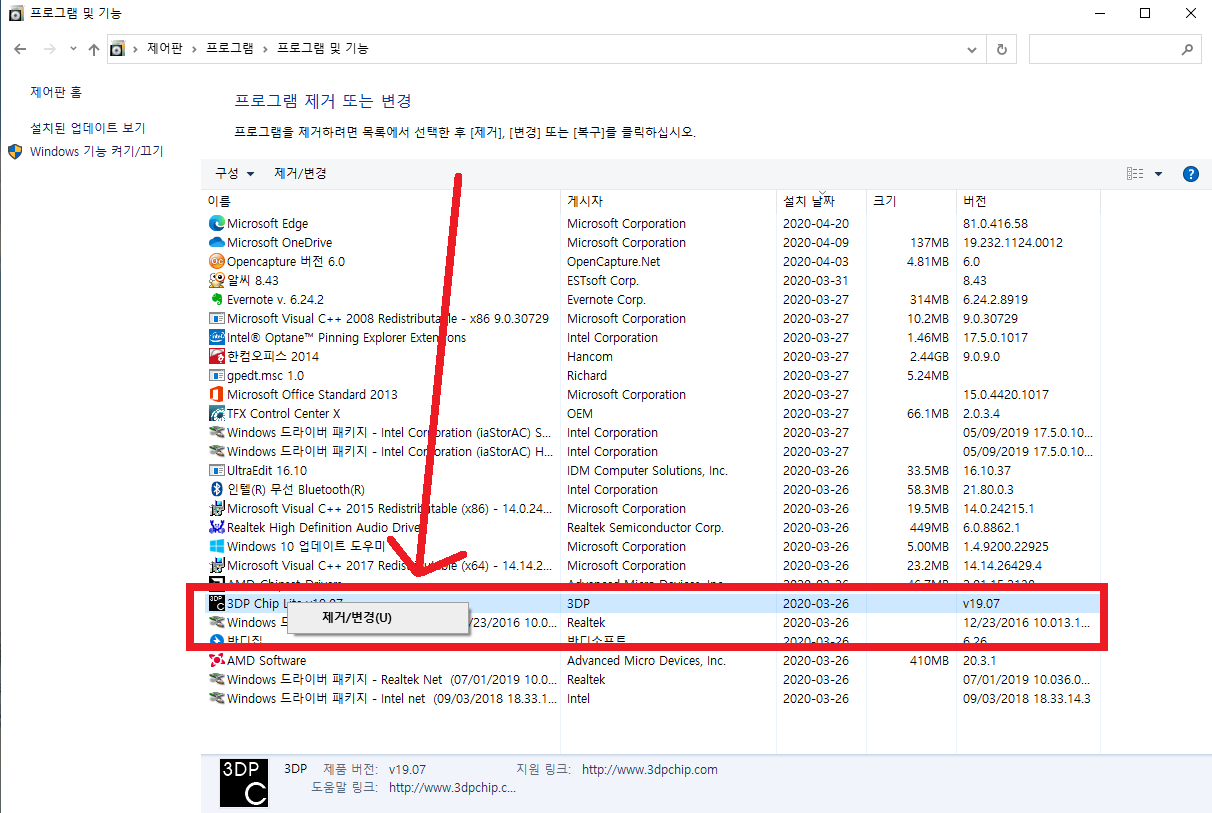Select Windows 드라이버 패키지 - Realtek Net row
Screen dimensions: 1212x813
[652, 680]
